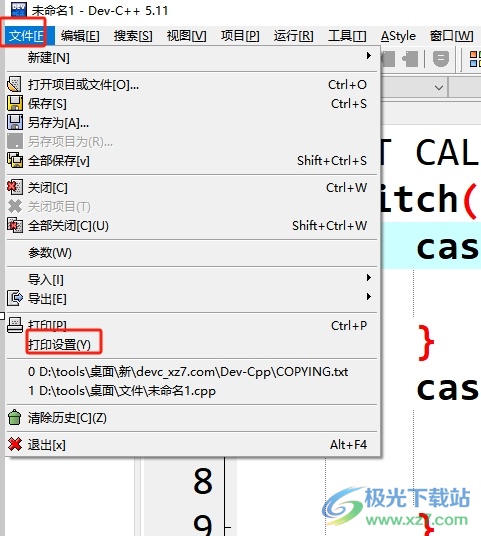Click the grayed shield toolbar icon
Viewport: 481px width, 536px height.
pos(441,58)
